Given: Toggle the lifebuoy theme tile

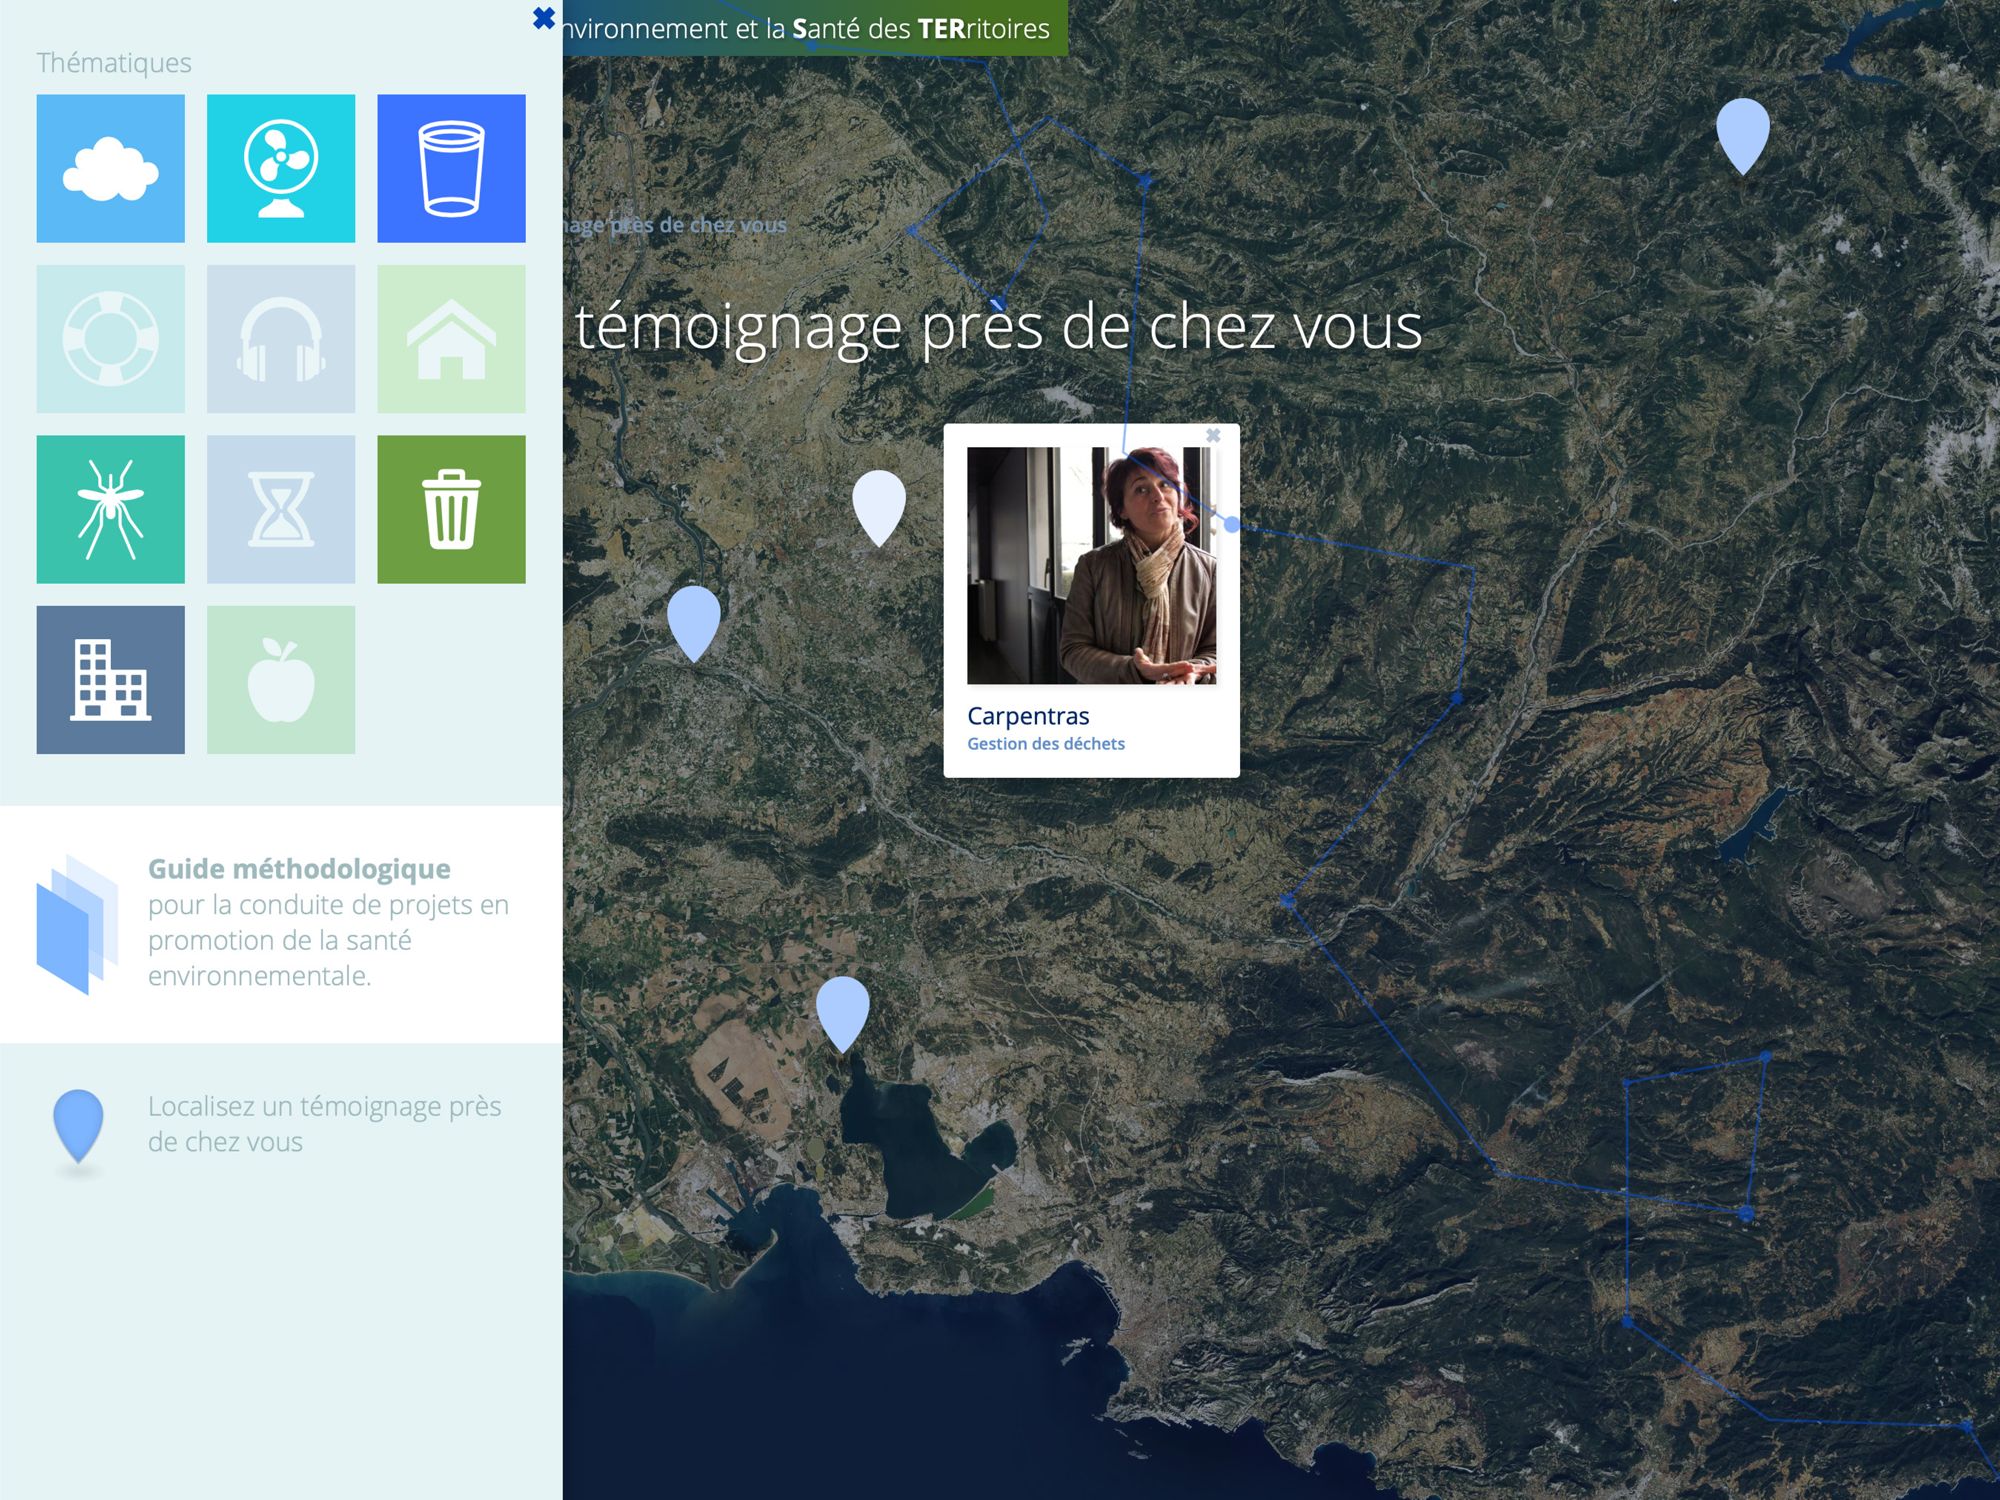Looking at the screenshot, I should click(x=110, y=338).
